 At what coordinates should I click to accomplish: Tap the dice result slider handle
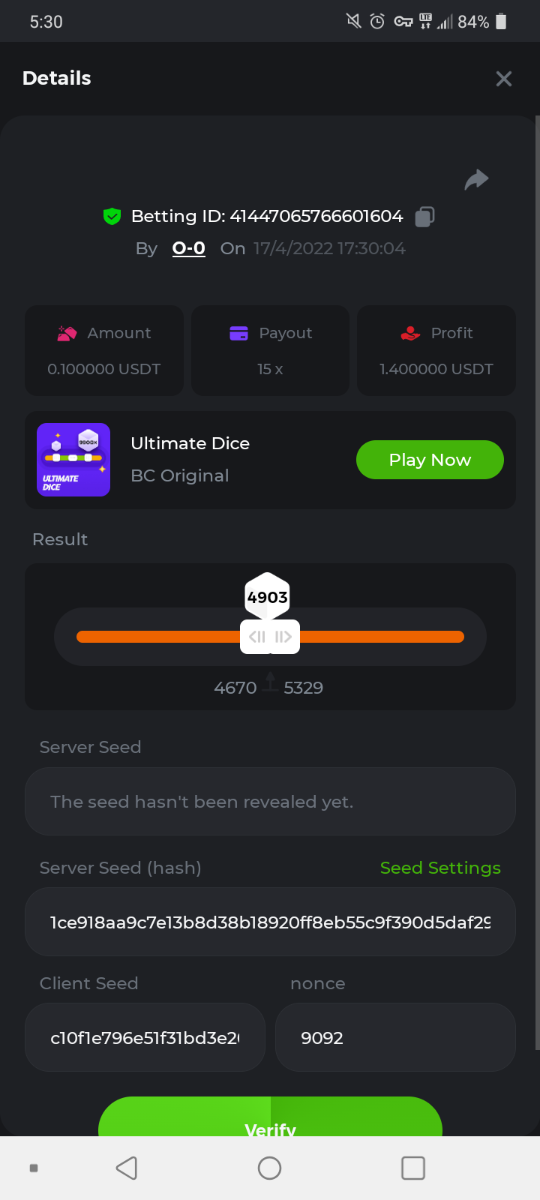(x=270, y=637)
